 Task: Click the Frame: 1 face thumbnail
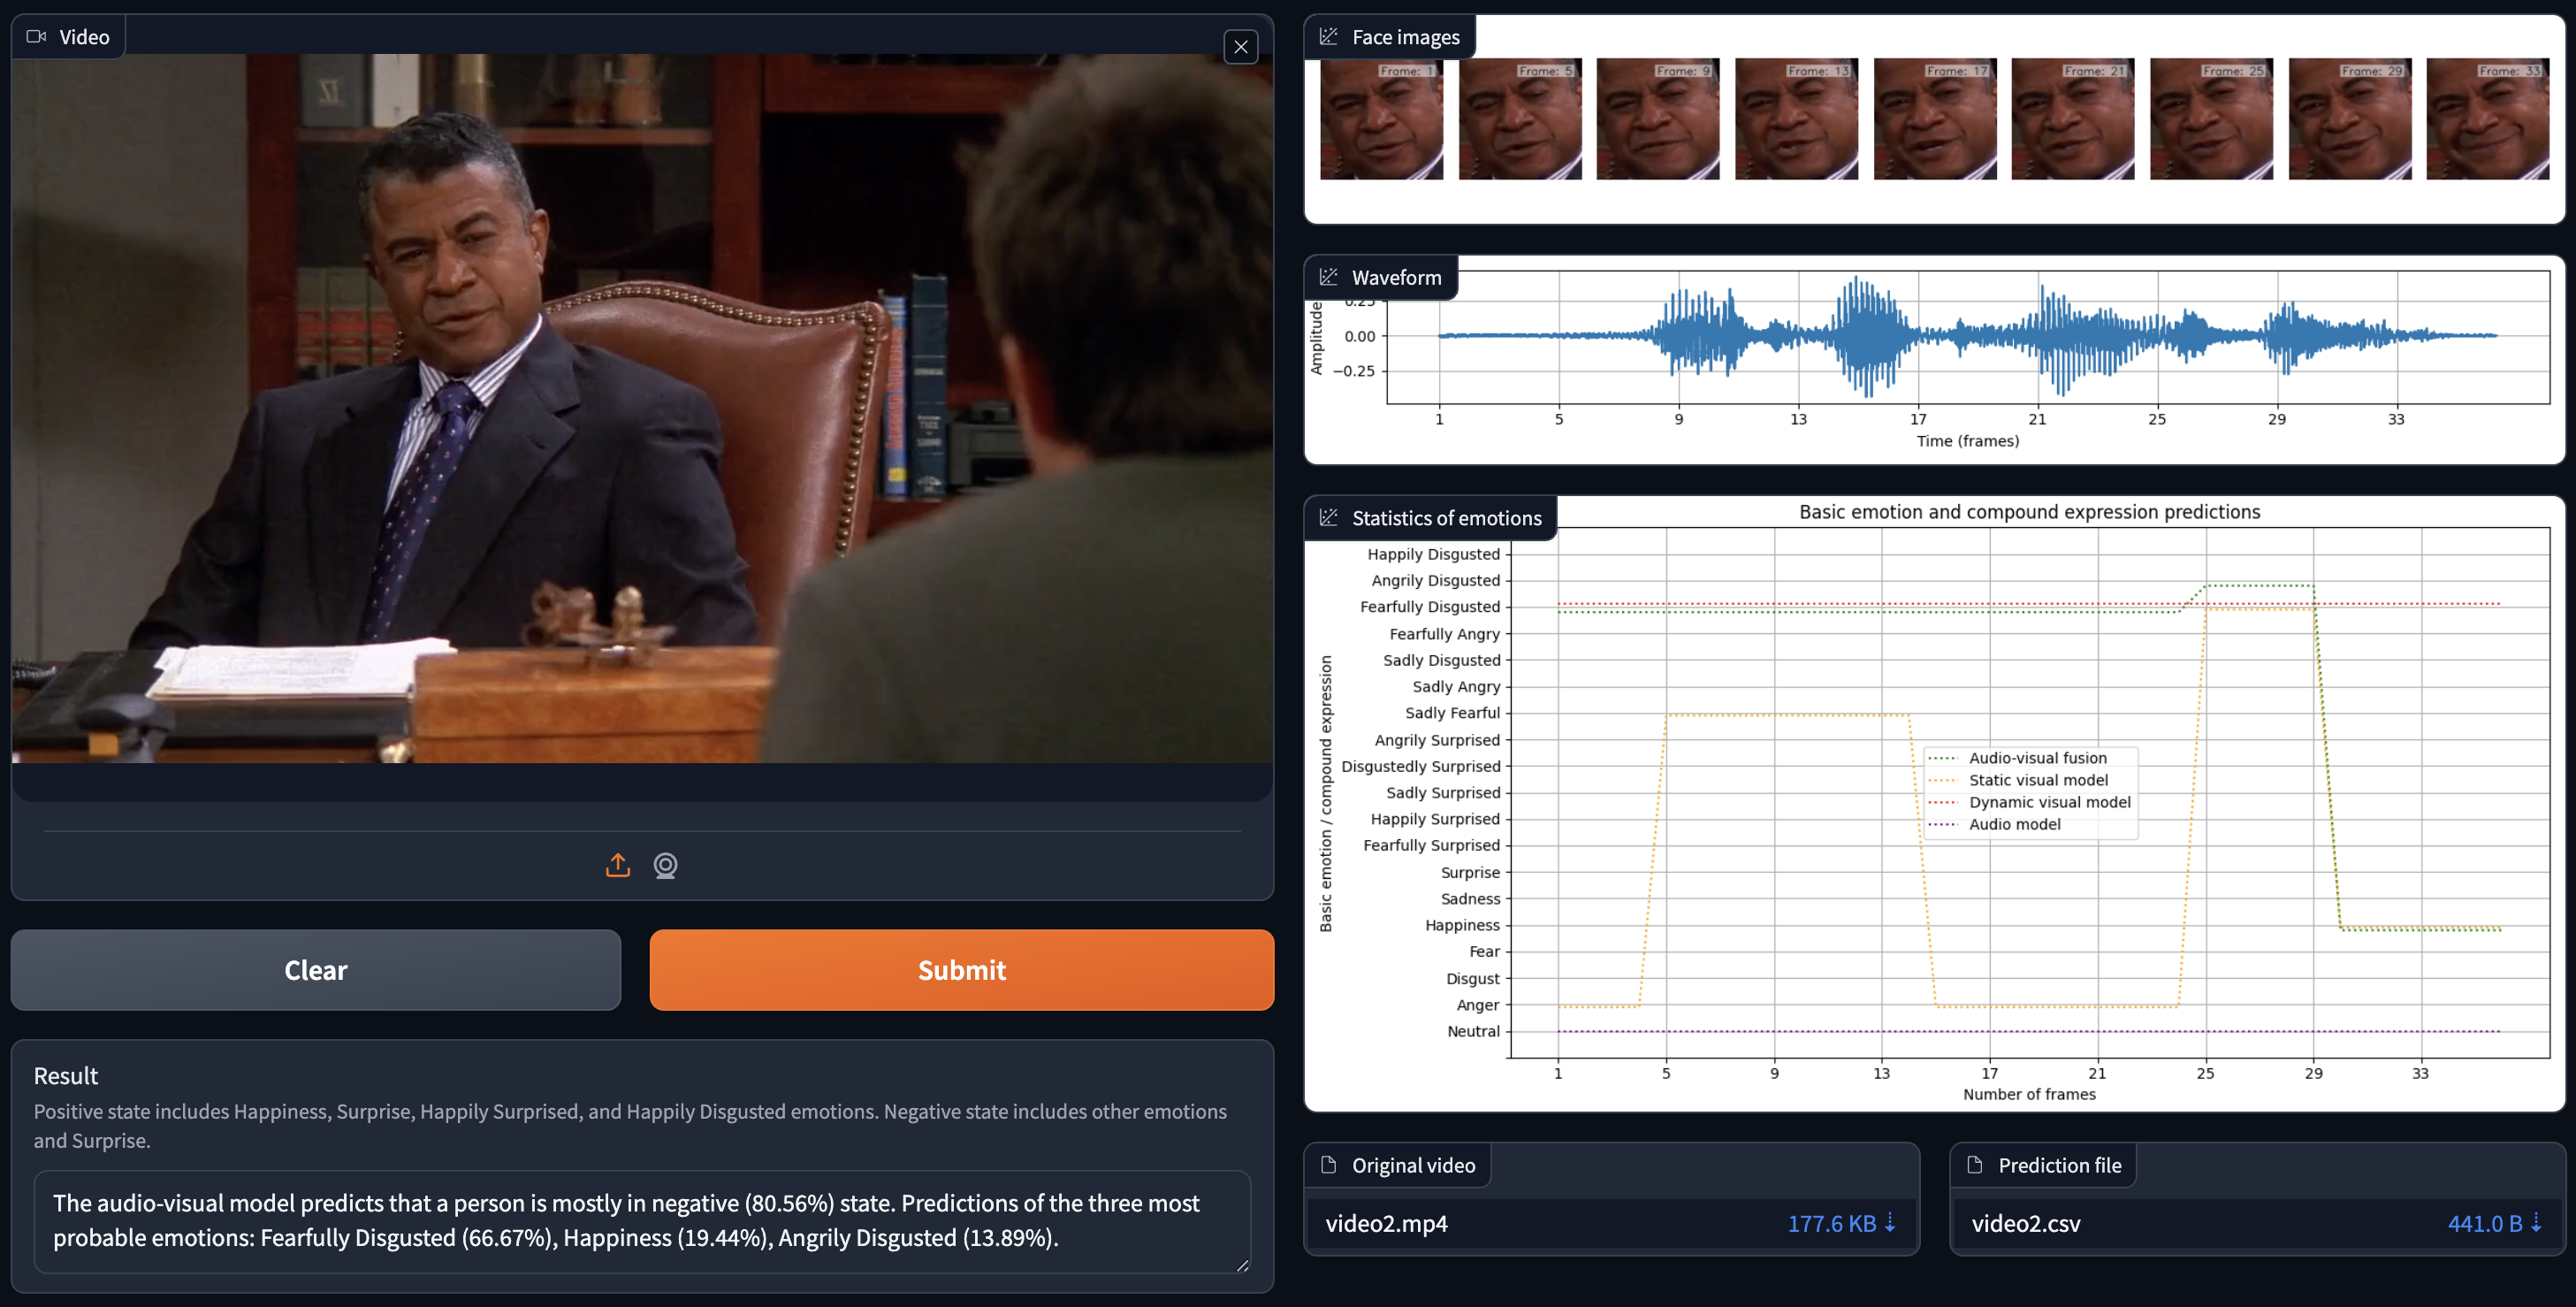click(x=1381, y=119)
